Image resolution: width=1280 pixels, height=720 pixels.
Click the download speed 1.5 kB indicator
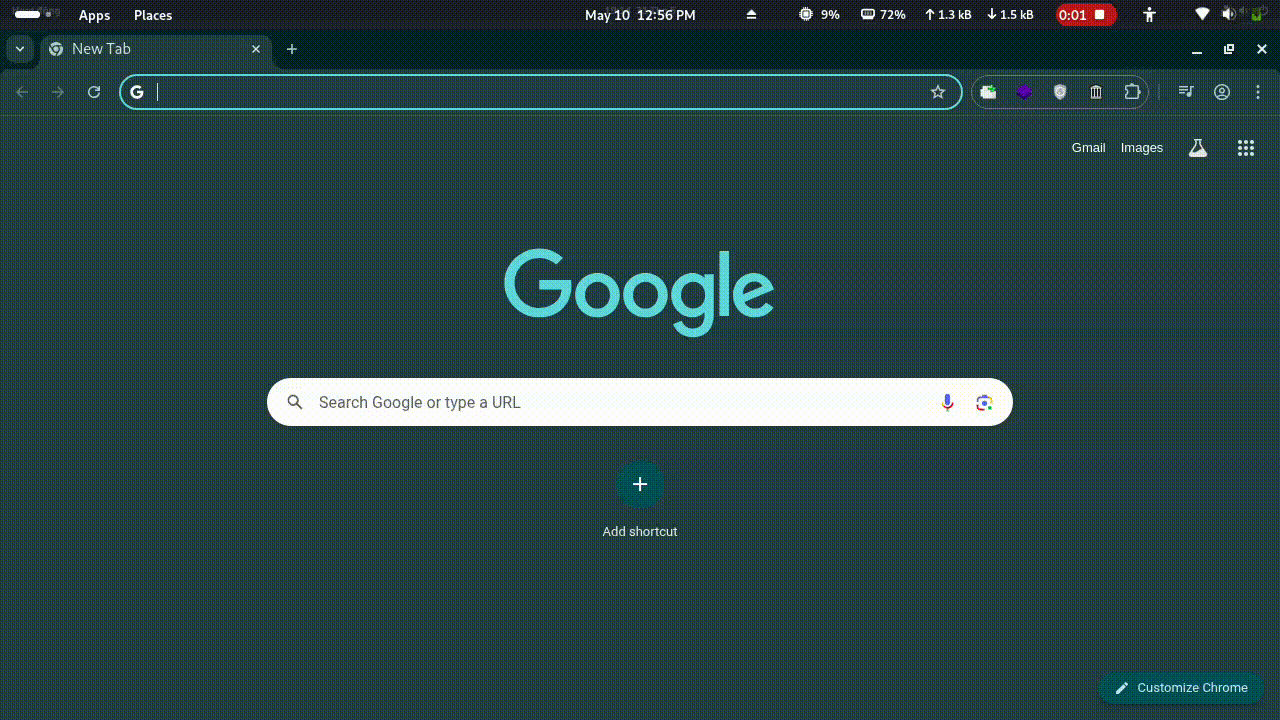coord(1010,15)
